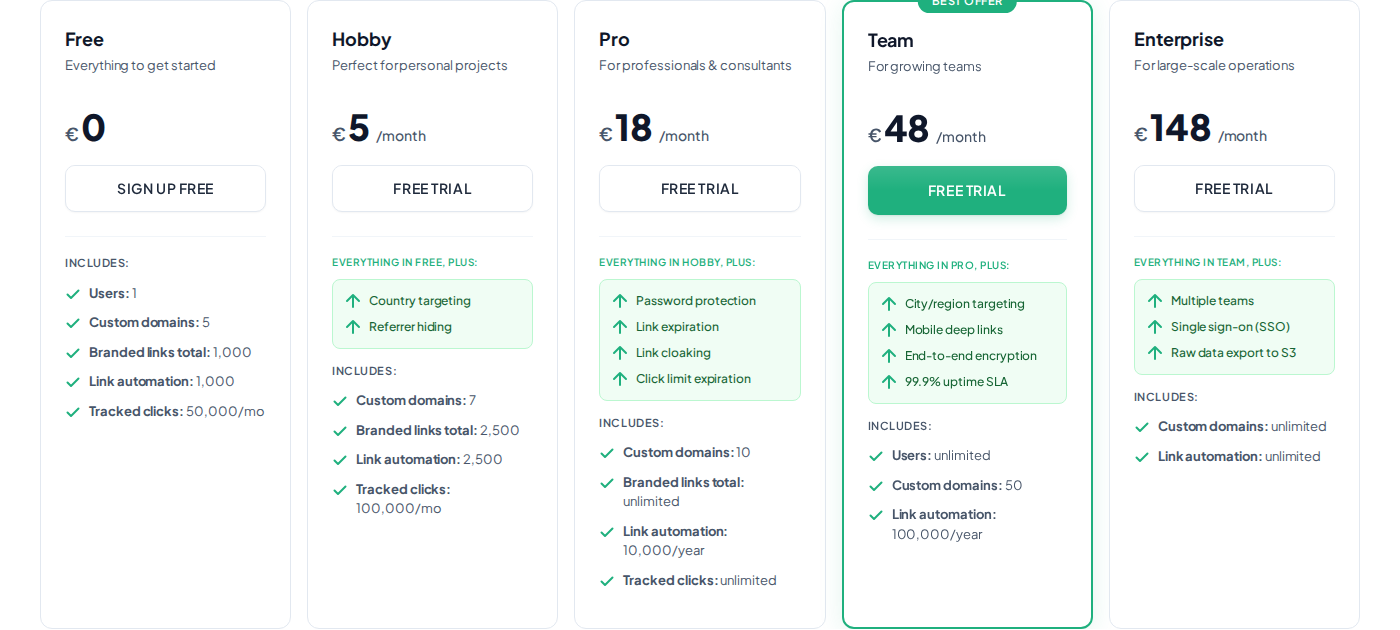Click the arrow icon next to Mobile deep links
The image size is (1400, 630).
click(x=888, y=329)
